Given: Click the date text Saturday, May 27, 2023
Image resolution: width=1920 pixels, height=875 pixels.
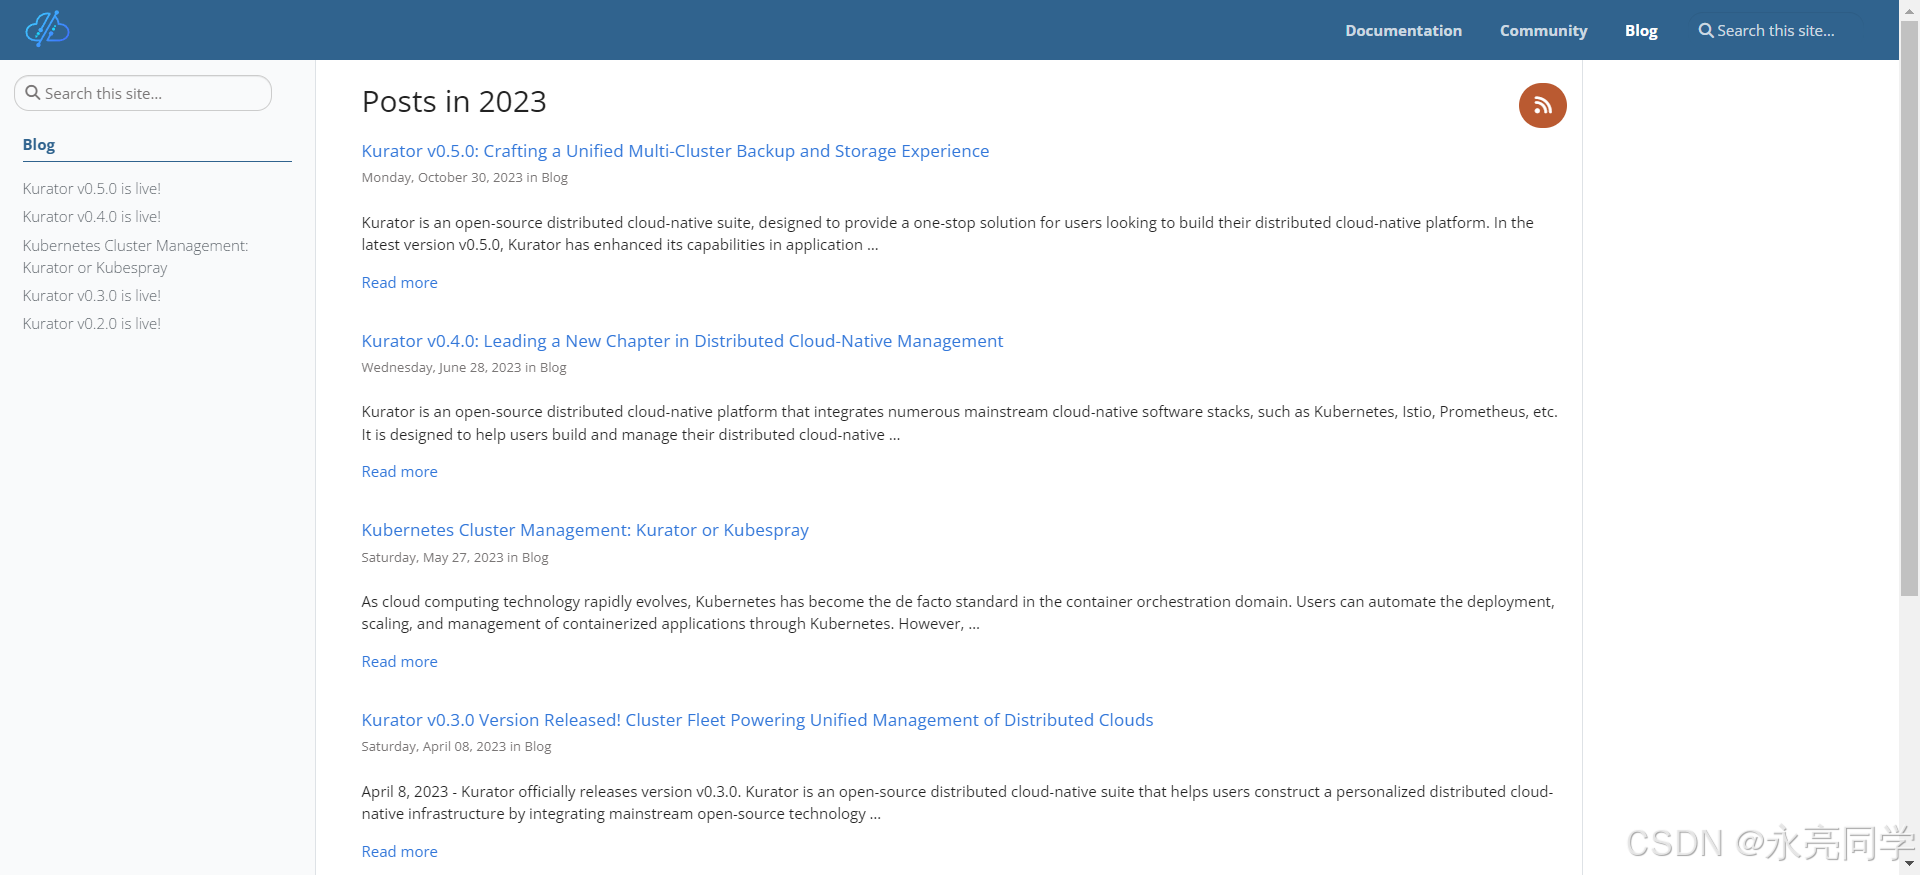Looking at the screenshot, I should pyautogui.click(x=432, y=557).
